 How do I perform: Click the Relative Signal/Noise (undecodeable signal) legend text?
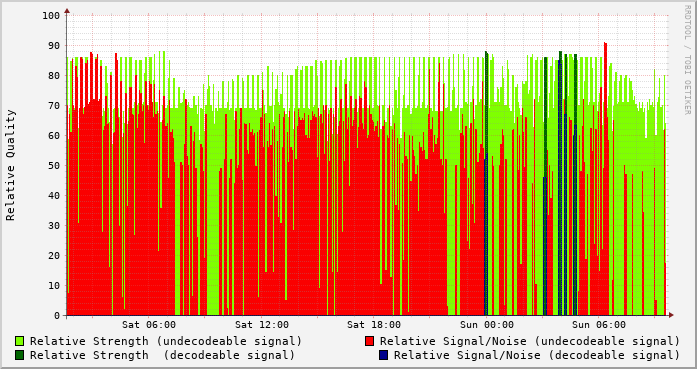tap(530, 341)
